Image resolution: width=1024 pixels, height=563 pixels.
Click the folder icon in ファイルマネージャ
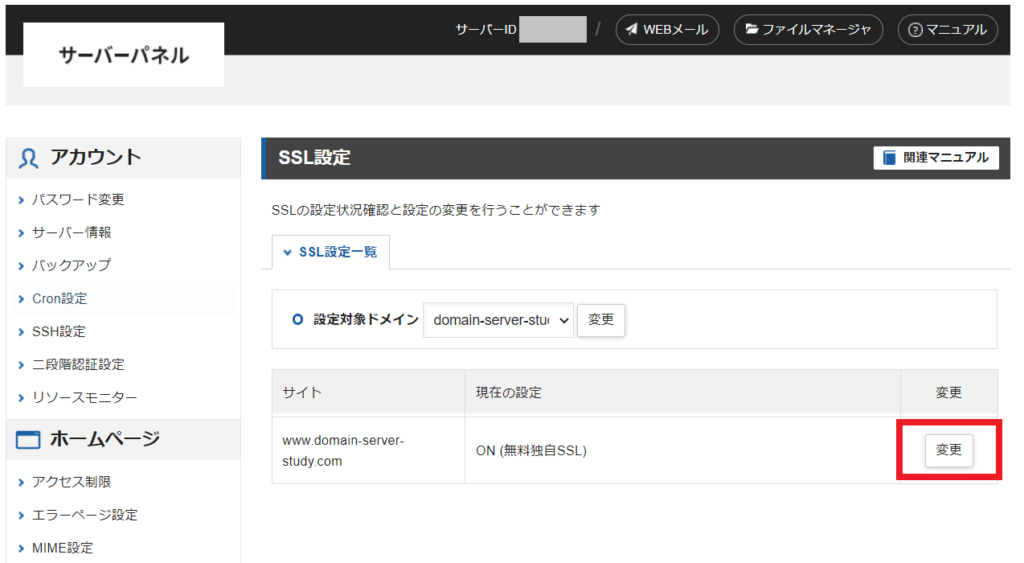tap(752, 29)
